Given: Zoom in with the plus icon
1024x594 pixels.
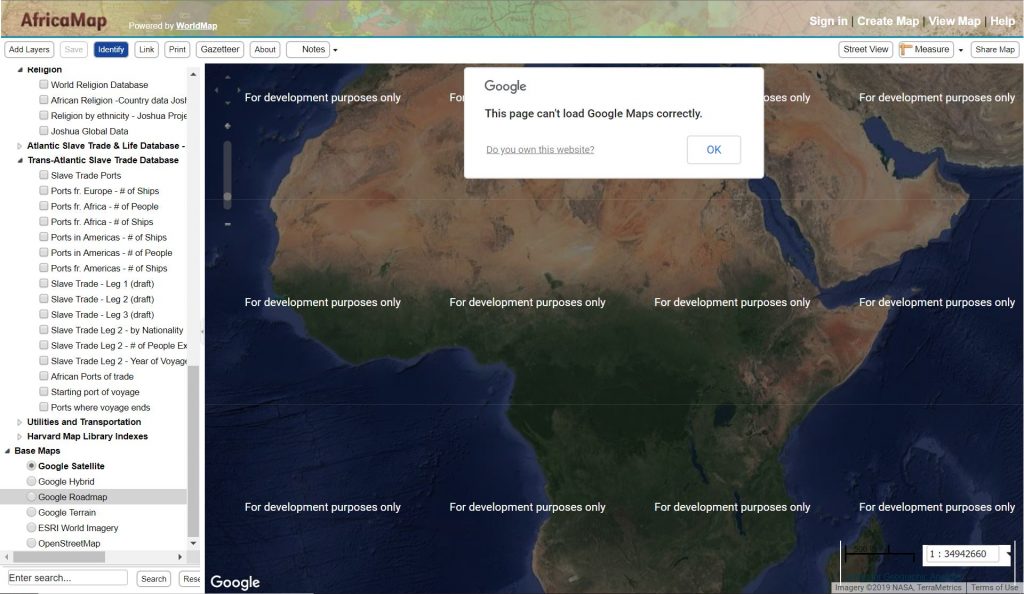Looking at the screenshot, I should click(x=227, y=126).
